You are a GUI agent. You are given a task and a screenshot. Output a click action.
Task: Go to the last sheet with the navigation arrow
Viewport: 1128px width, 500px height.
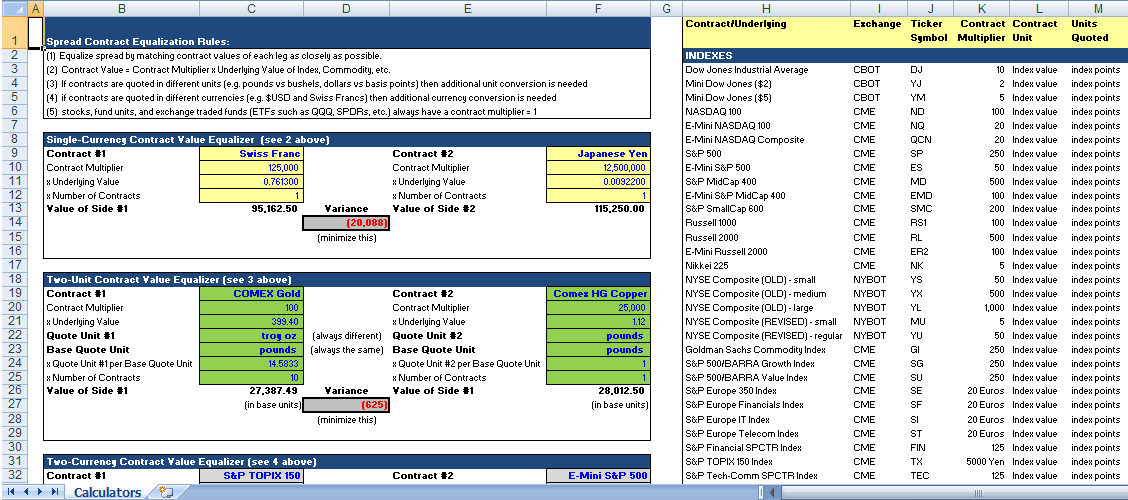point(55,492)
